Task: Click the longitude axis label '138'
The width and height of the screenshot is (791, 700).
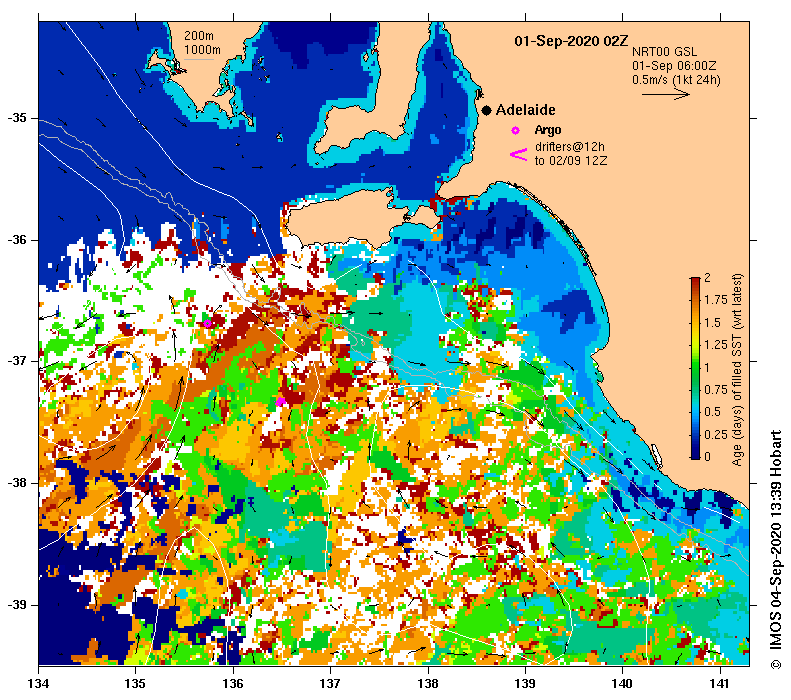Action: (x=428, y=684)
